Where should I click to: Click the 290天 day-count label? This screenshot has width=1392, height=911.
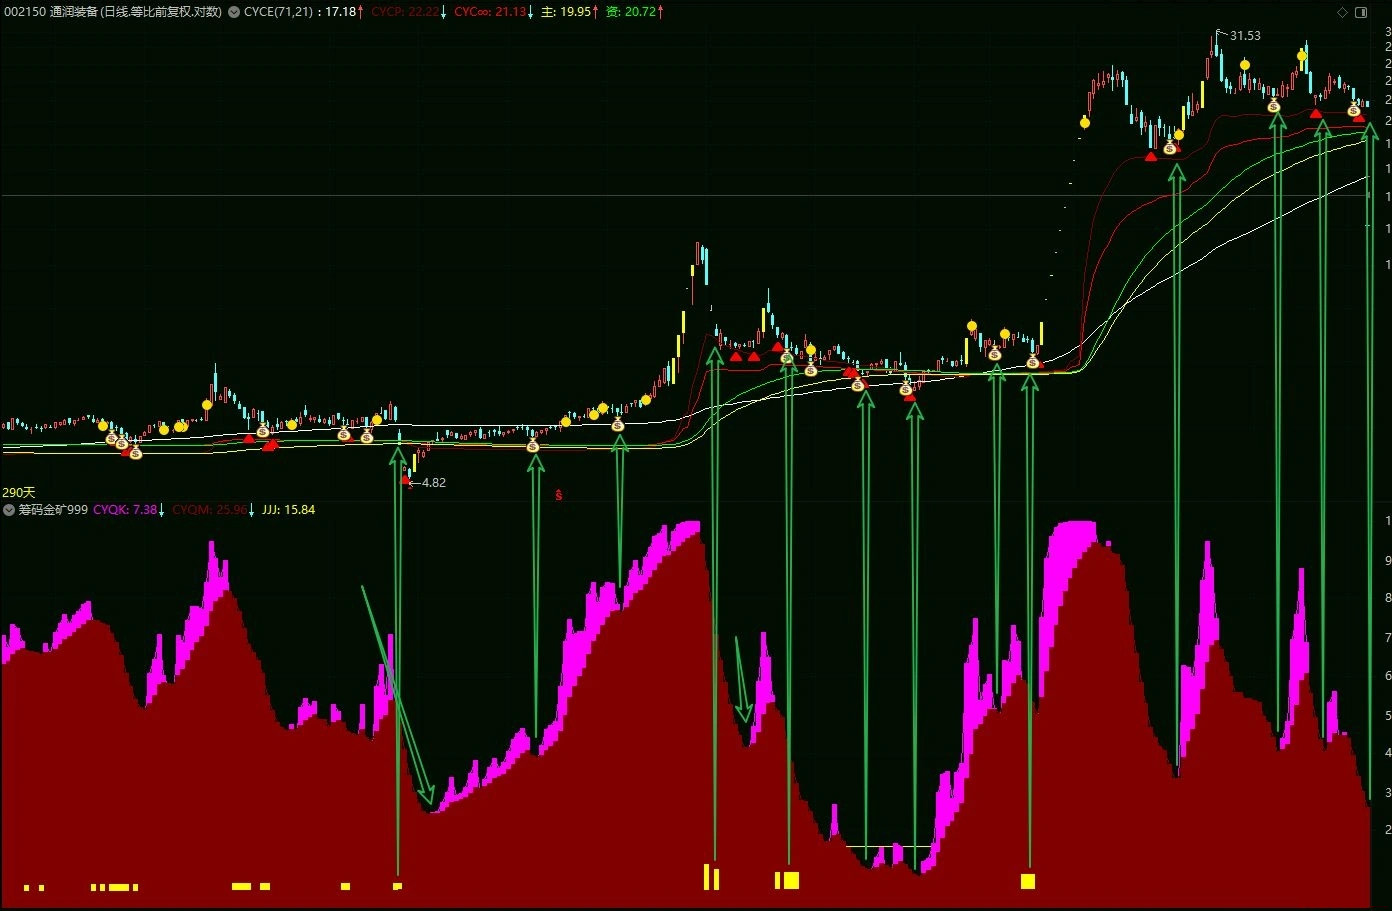pos(18,493)
